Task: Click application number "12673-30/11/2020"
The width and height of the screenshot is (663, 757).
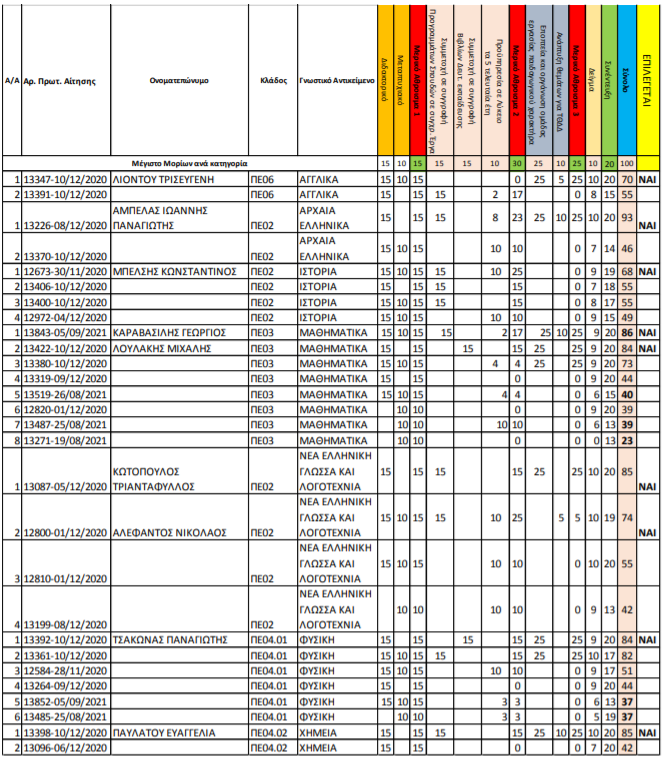Action: click(65, 271)
